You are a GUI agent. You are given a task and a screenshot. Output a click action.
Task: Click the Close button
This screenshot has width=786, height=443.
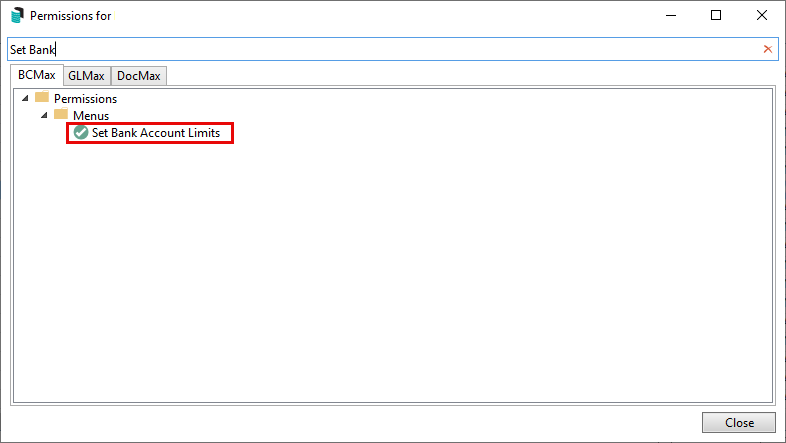pyautogui.click(x=739, y=422)
